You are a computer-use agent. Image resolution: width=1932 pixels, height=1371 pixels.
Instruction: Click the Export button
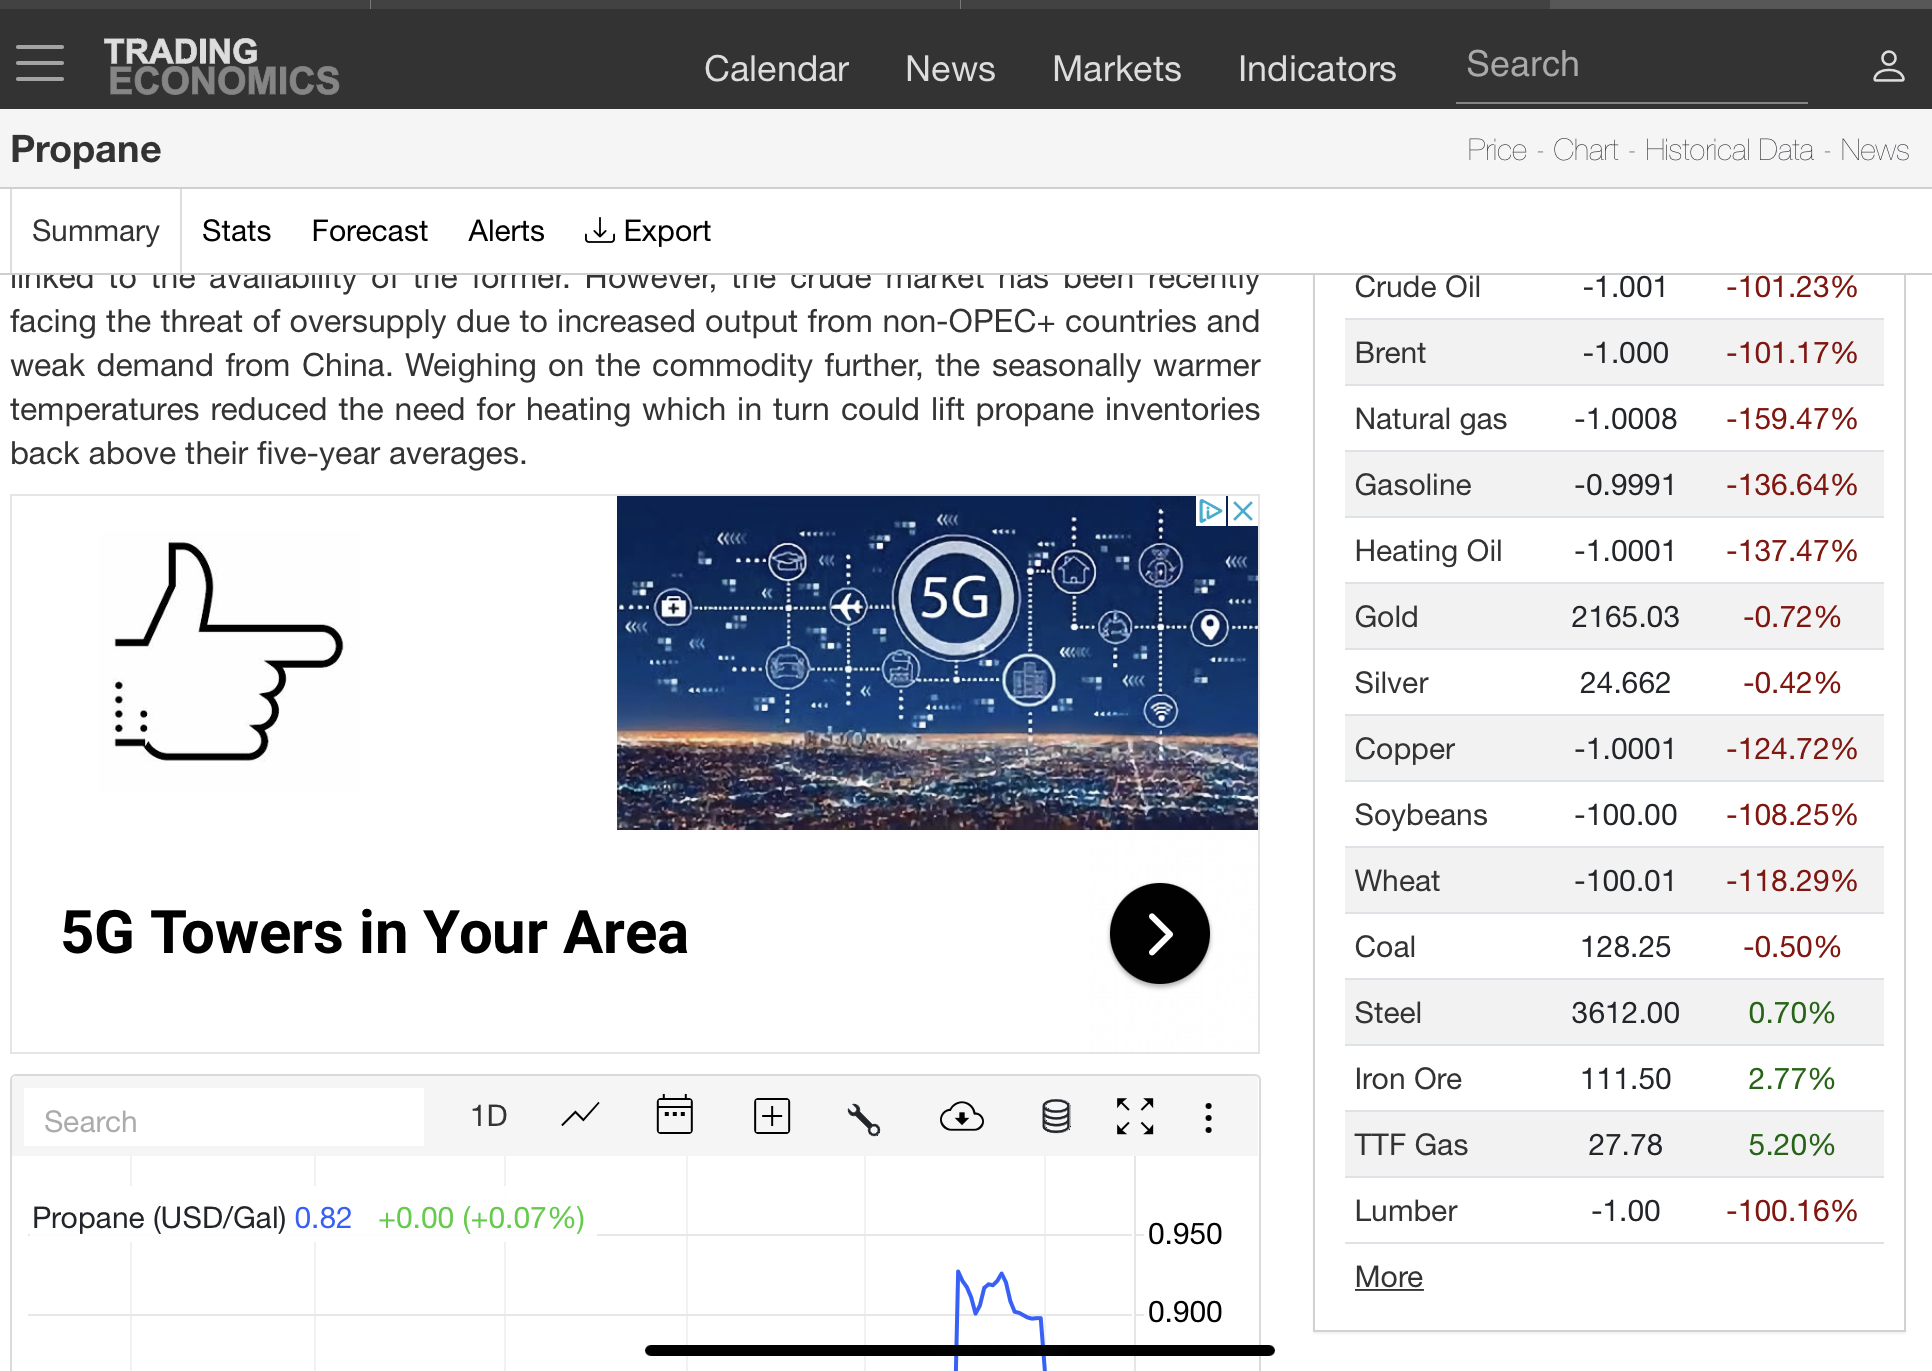[x=647, y=231]
